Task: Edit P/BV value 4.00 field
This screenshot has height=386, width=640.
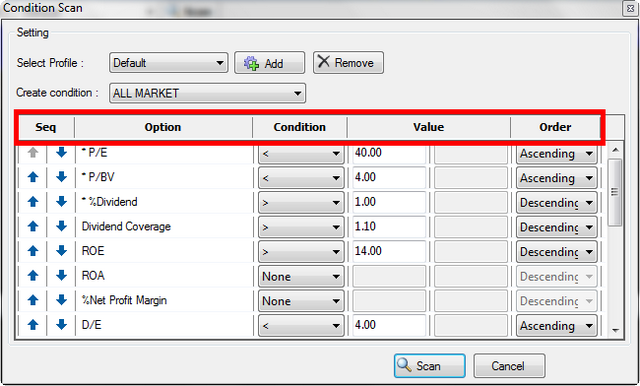Action: click(389, 178)
